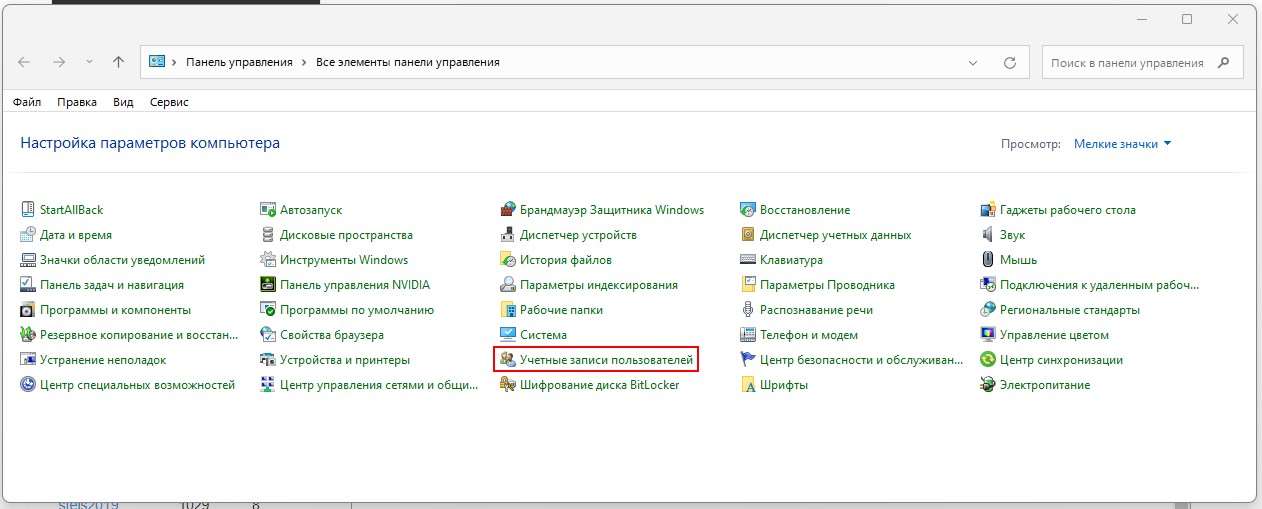
Task: Open Программы по умолчанию link
Action: (357, 310)
